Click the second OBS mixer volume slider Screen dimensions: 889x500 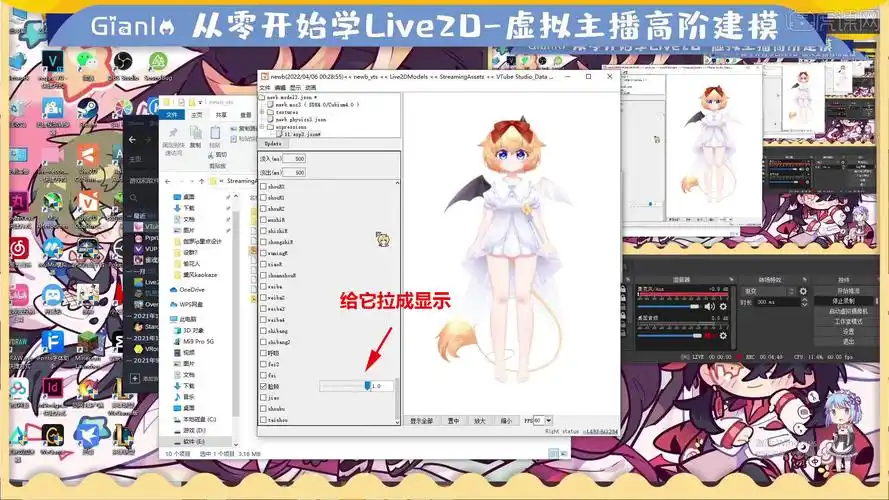(670, 336)
